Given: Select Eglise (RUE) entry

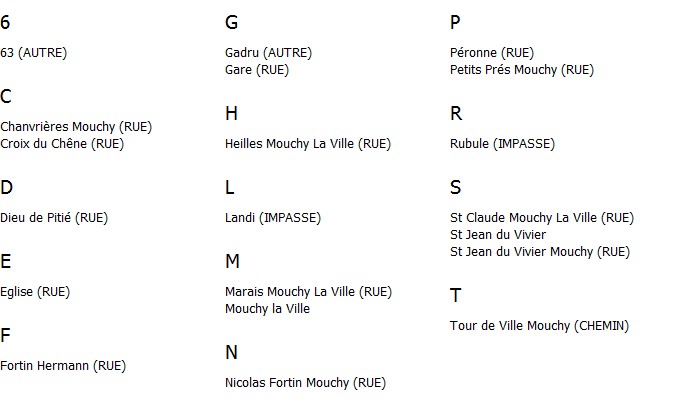Looking at the screenshot, I should point(35,292).
